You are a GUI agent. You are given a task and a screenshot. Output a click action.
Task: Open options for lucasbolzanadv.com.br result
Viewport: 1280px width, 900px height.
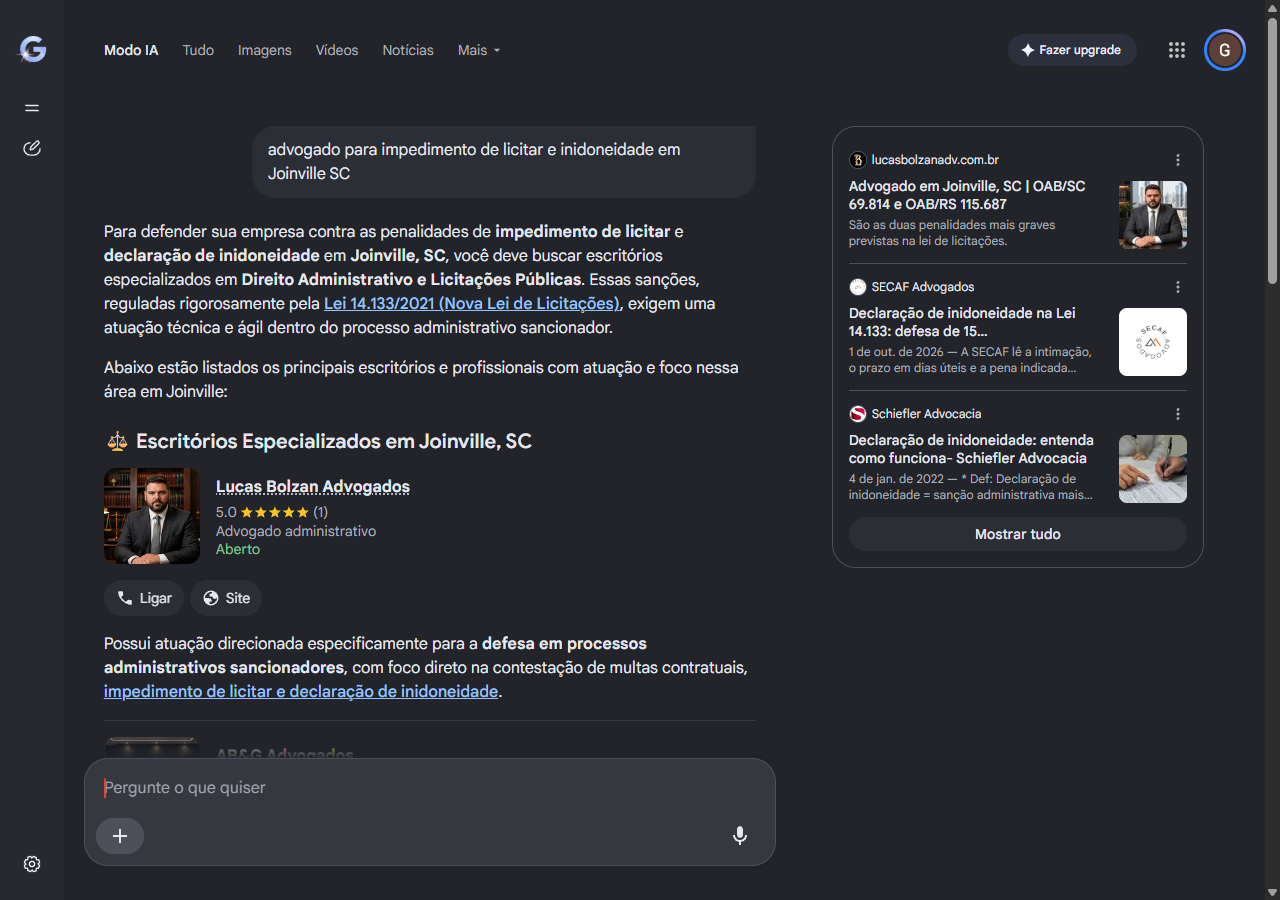tap(1178, 160)
